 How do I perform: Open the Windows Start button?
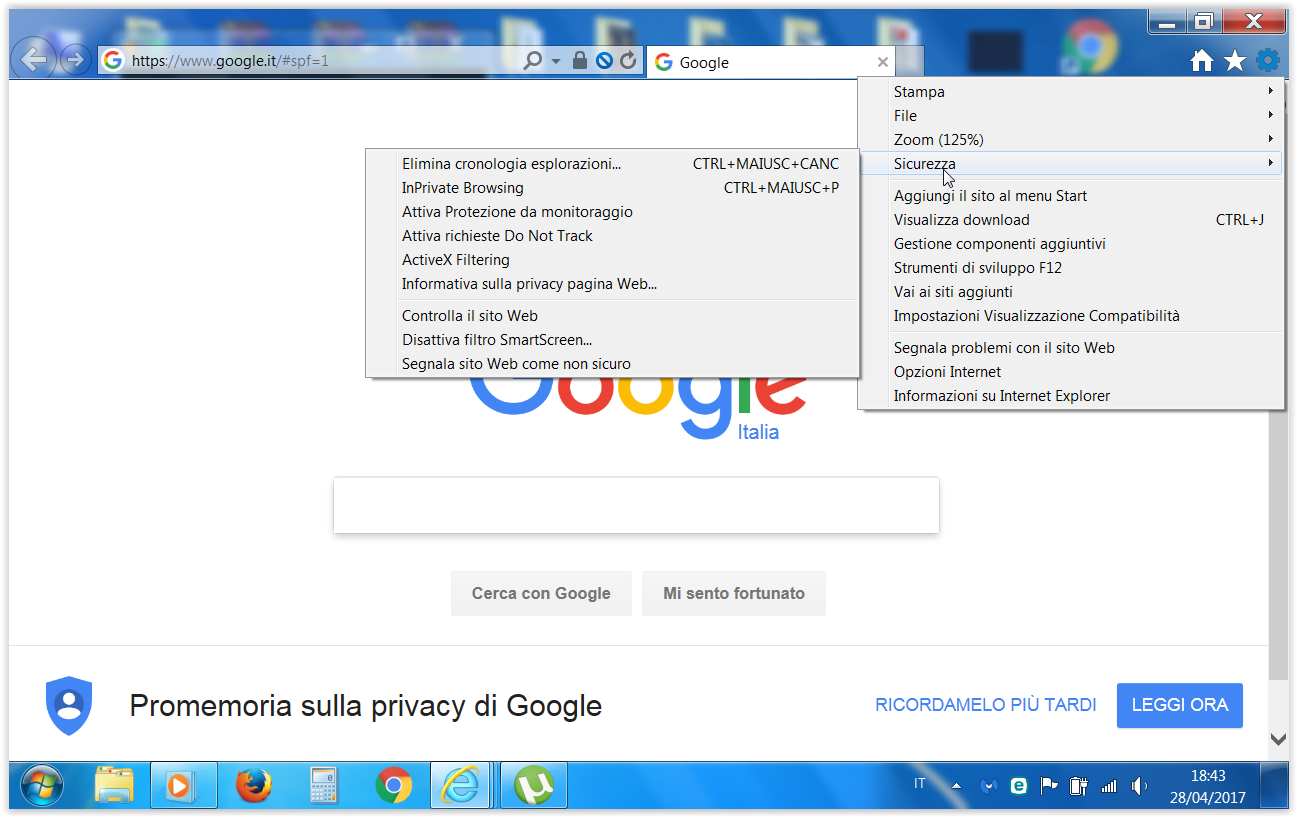pos(41,785)
